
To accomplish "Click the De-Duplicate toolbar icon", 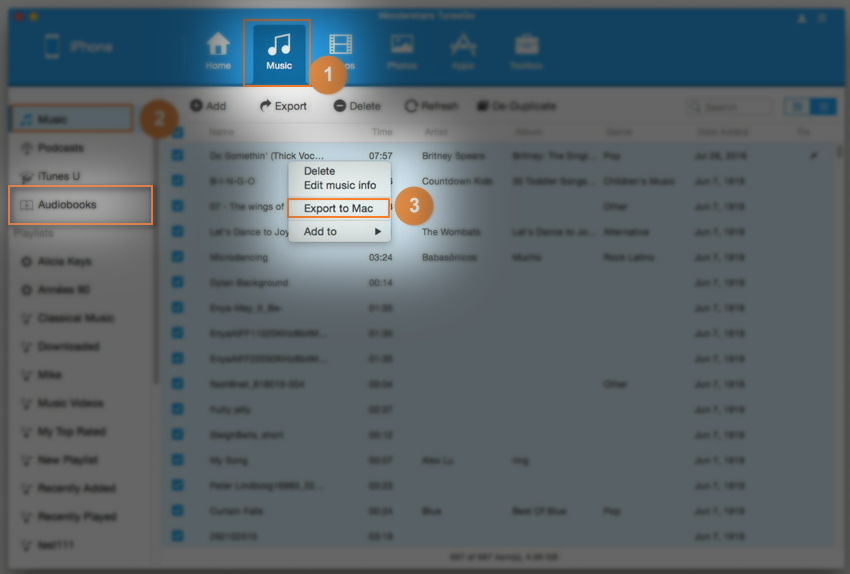I will coord(483,106).
